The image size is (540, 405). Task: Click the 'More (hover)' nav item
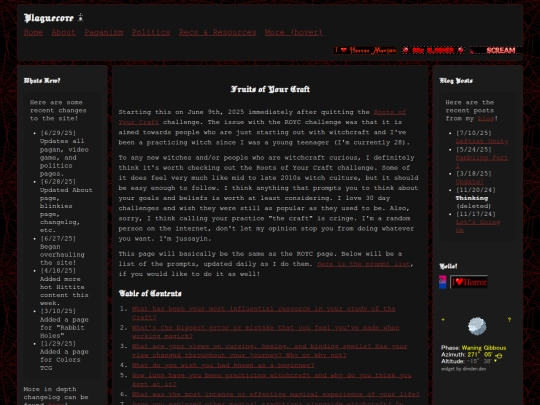[294, 32]
